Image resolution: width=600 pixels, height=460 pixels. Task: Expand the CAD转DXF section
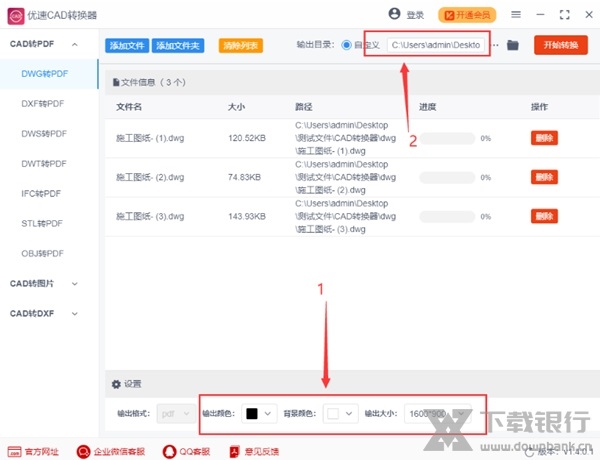tap(75, 314)
